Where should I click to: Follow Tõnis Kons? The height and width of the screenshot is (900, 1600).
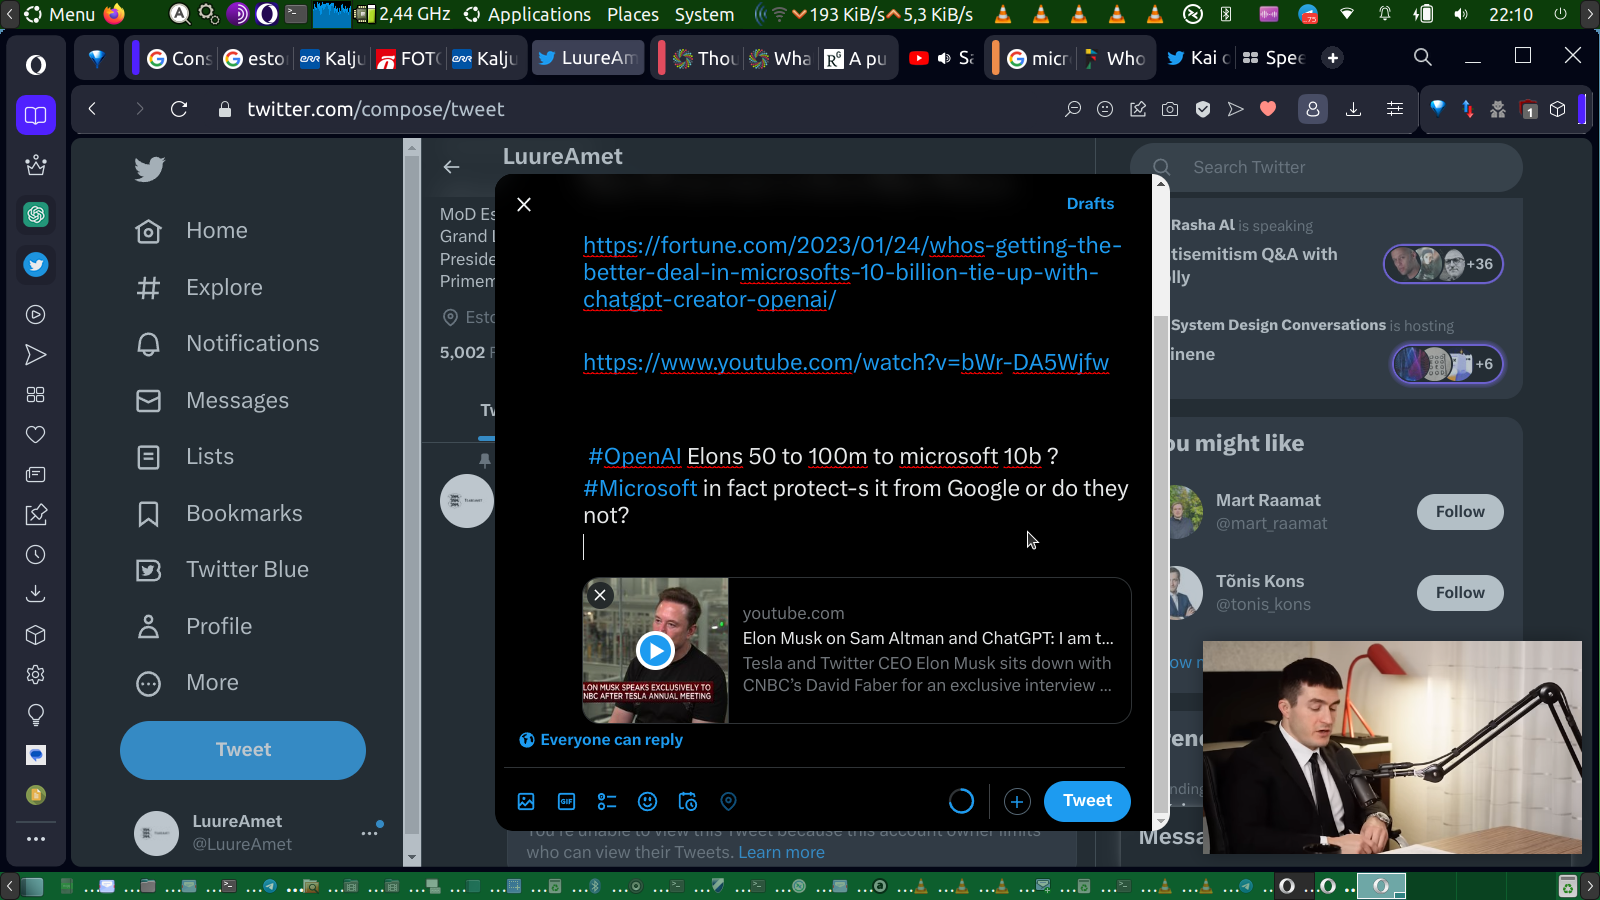(1460, 593)
